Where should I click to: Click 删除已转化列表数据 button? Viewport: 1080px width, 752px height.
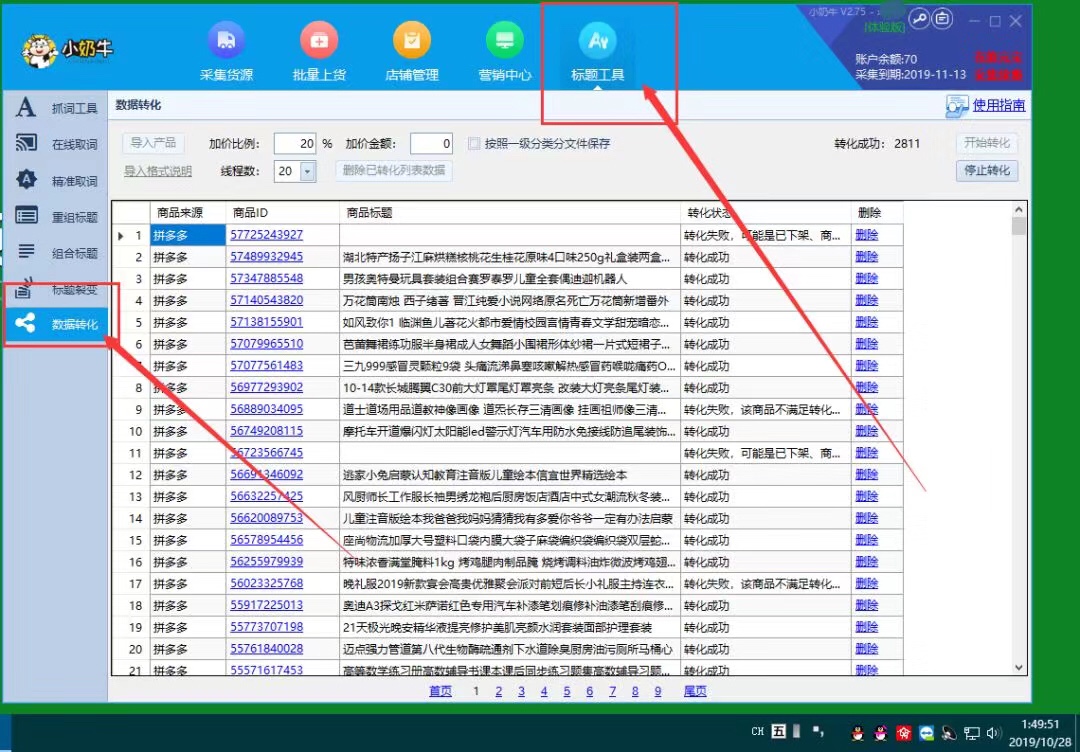click(394, 170)
